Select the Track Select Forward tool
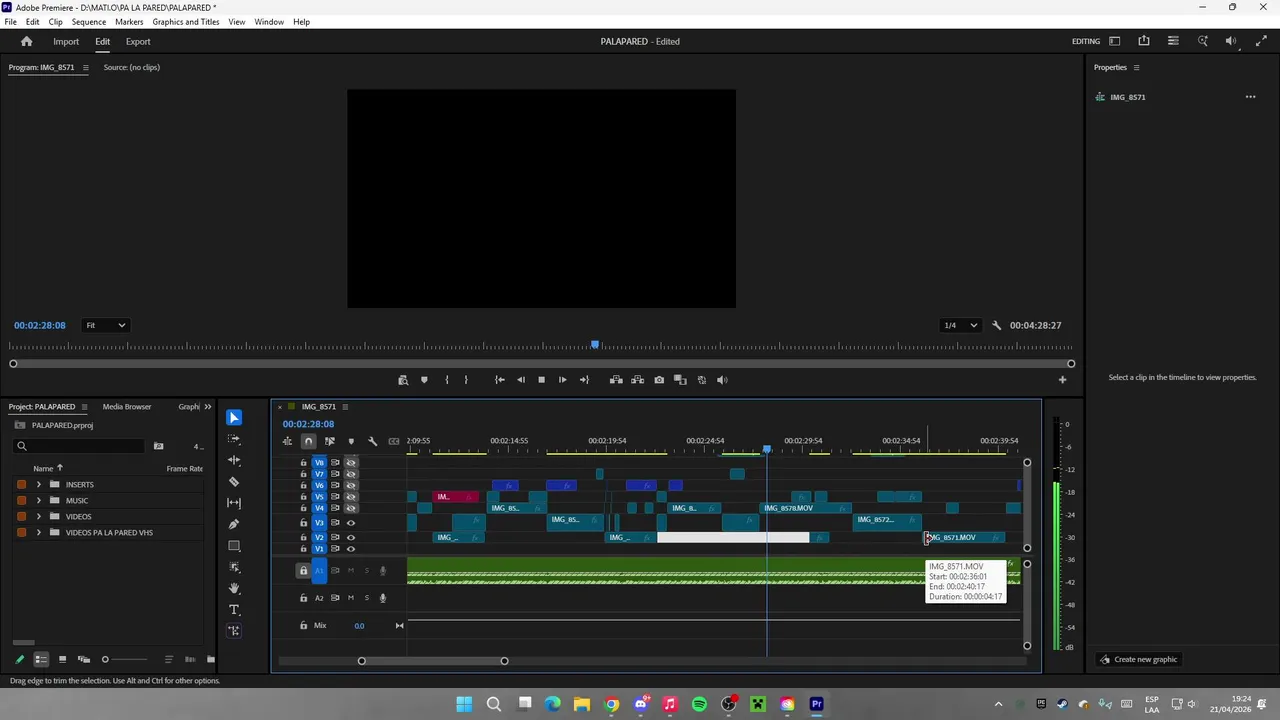Image resolution: width=1280 pixels, height=720 pixels. pos(234,439)
